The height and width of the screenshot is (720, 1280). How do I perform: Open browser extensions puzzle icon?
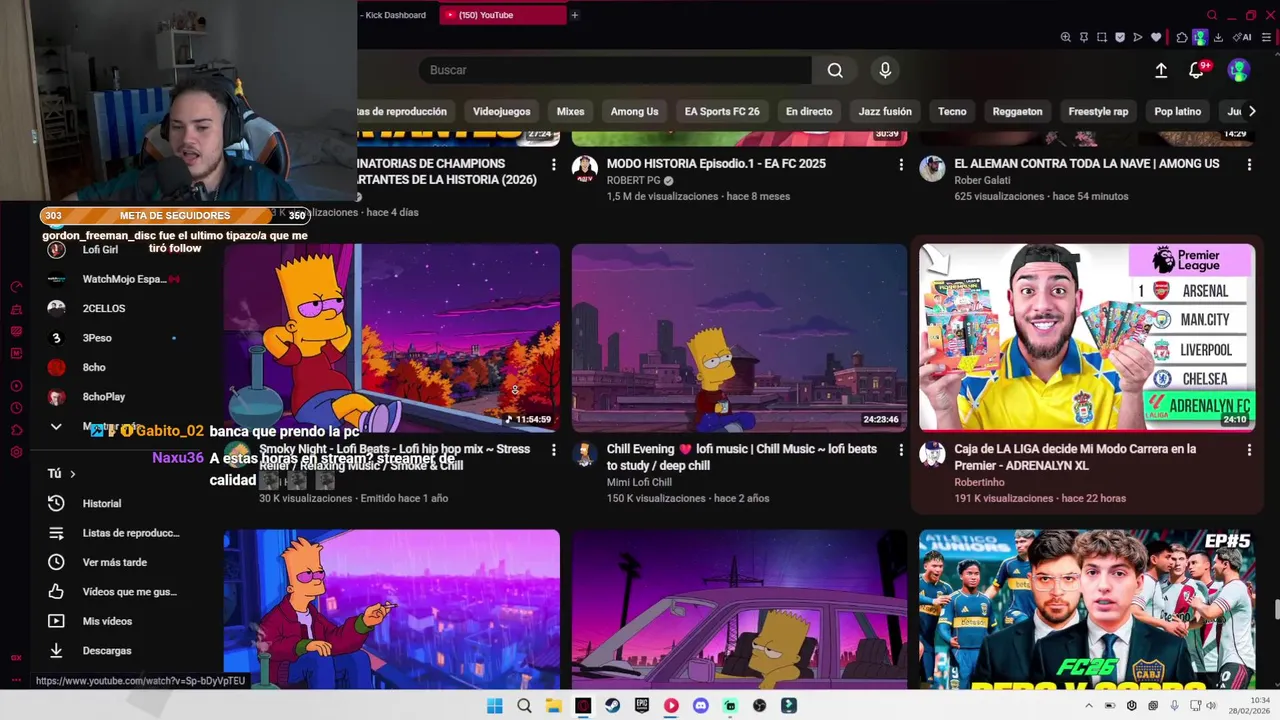pos(1182,37)
